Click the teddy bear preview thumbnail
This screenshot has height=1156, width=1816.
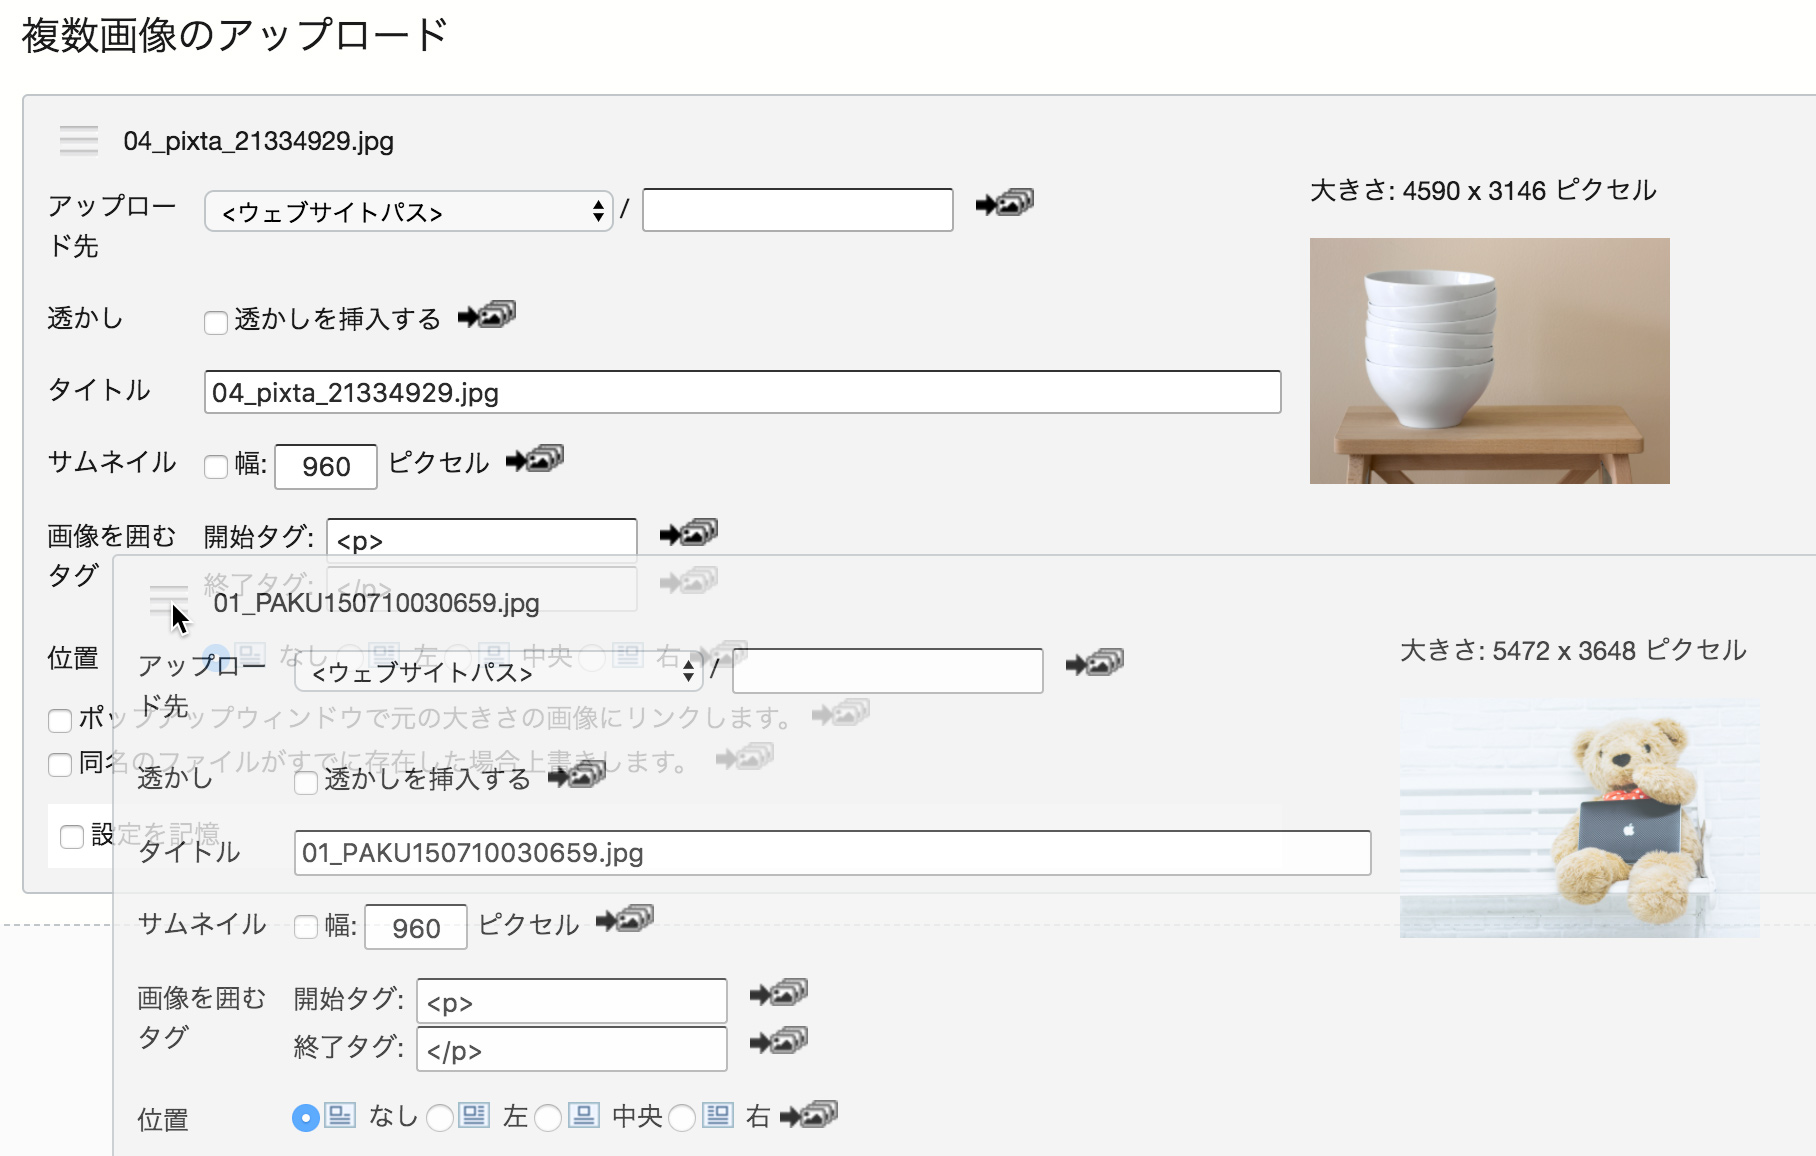click(1580, 820)
